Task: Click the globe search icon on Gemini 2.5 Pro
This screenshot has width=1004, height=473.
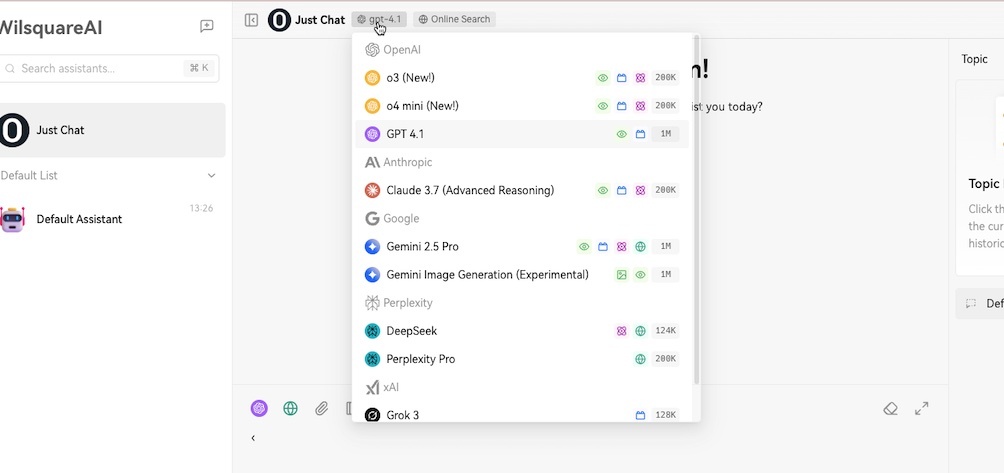Action: pyautogui.click(x=640, y=247)
